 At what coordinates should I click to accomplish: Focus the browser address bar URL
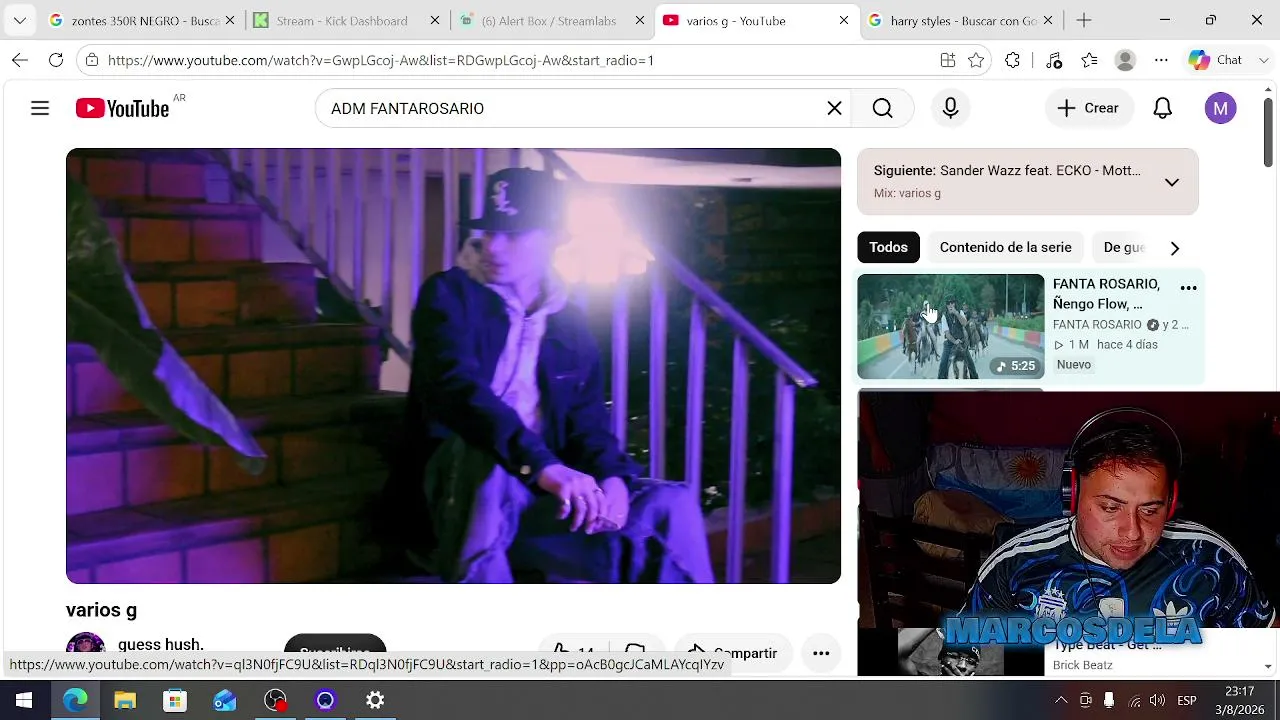tap(380, 60)
